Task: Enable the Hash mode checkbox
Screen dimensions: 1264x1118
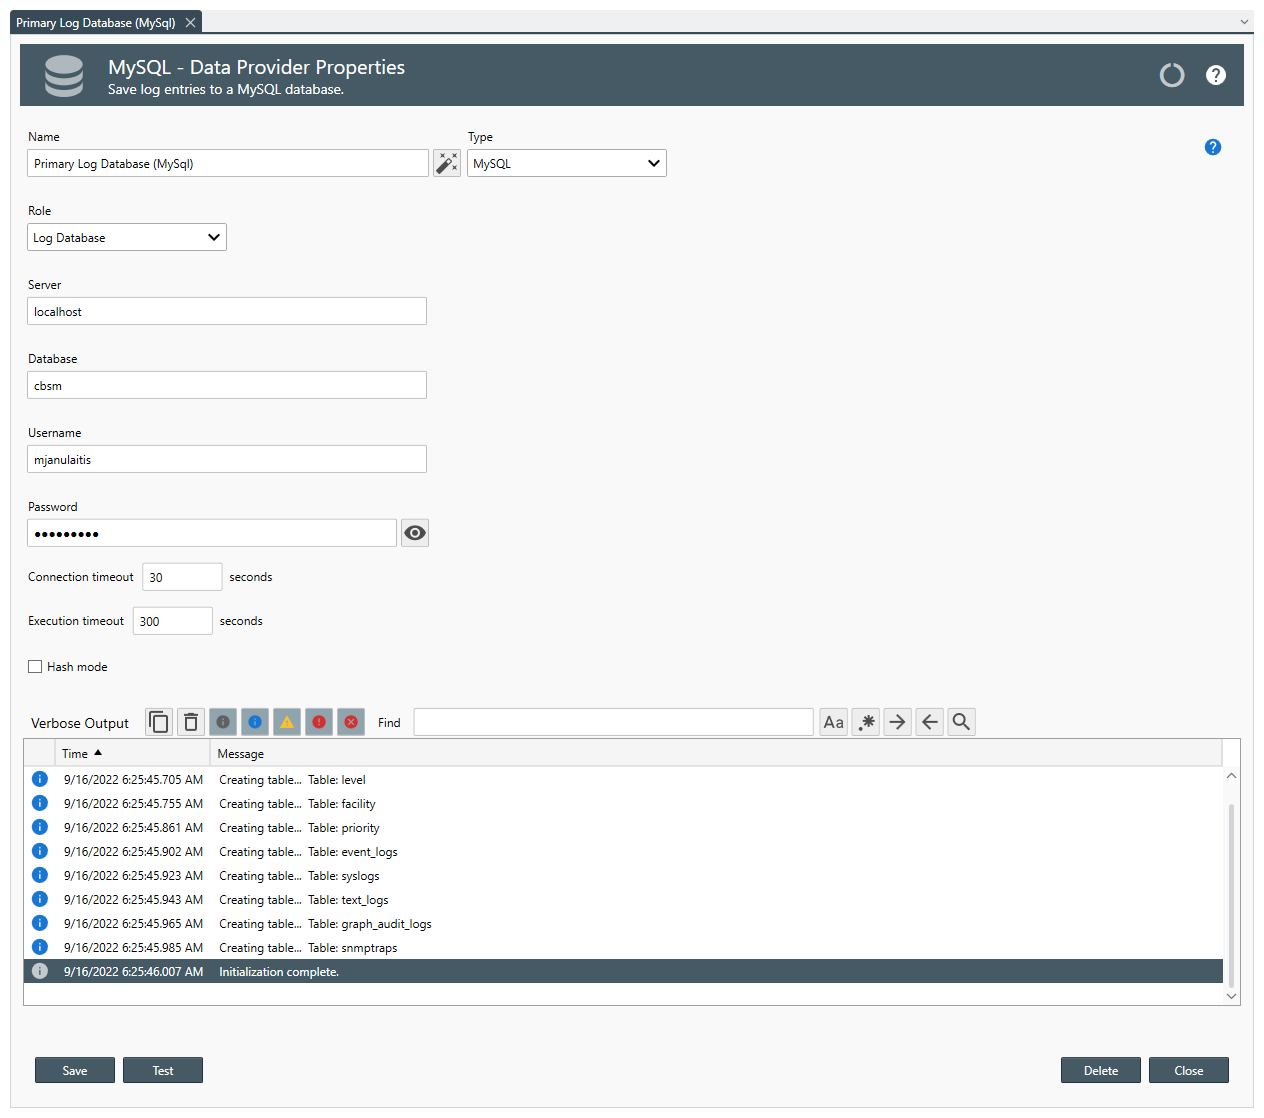Action: [35, 667]
